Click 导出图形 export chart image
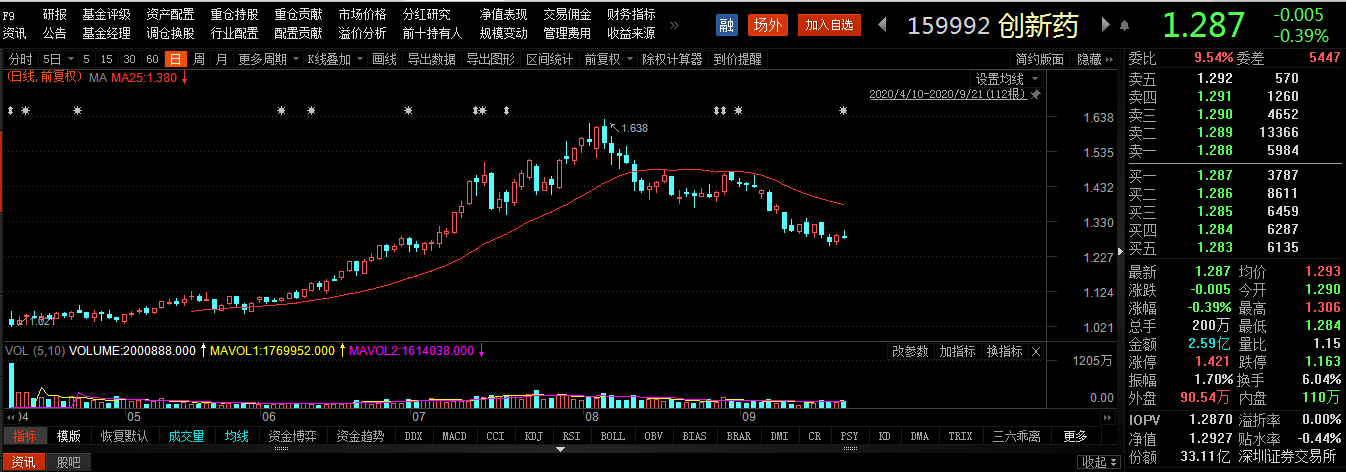 [490, 60]
